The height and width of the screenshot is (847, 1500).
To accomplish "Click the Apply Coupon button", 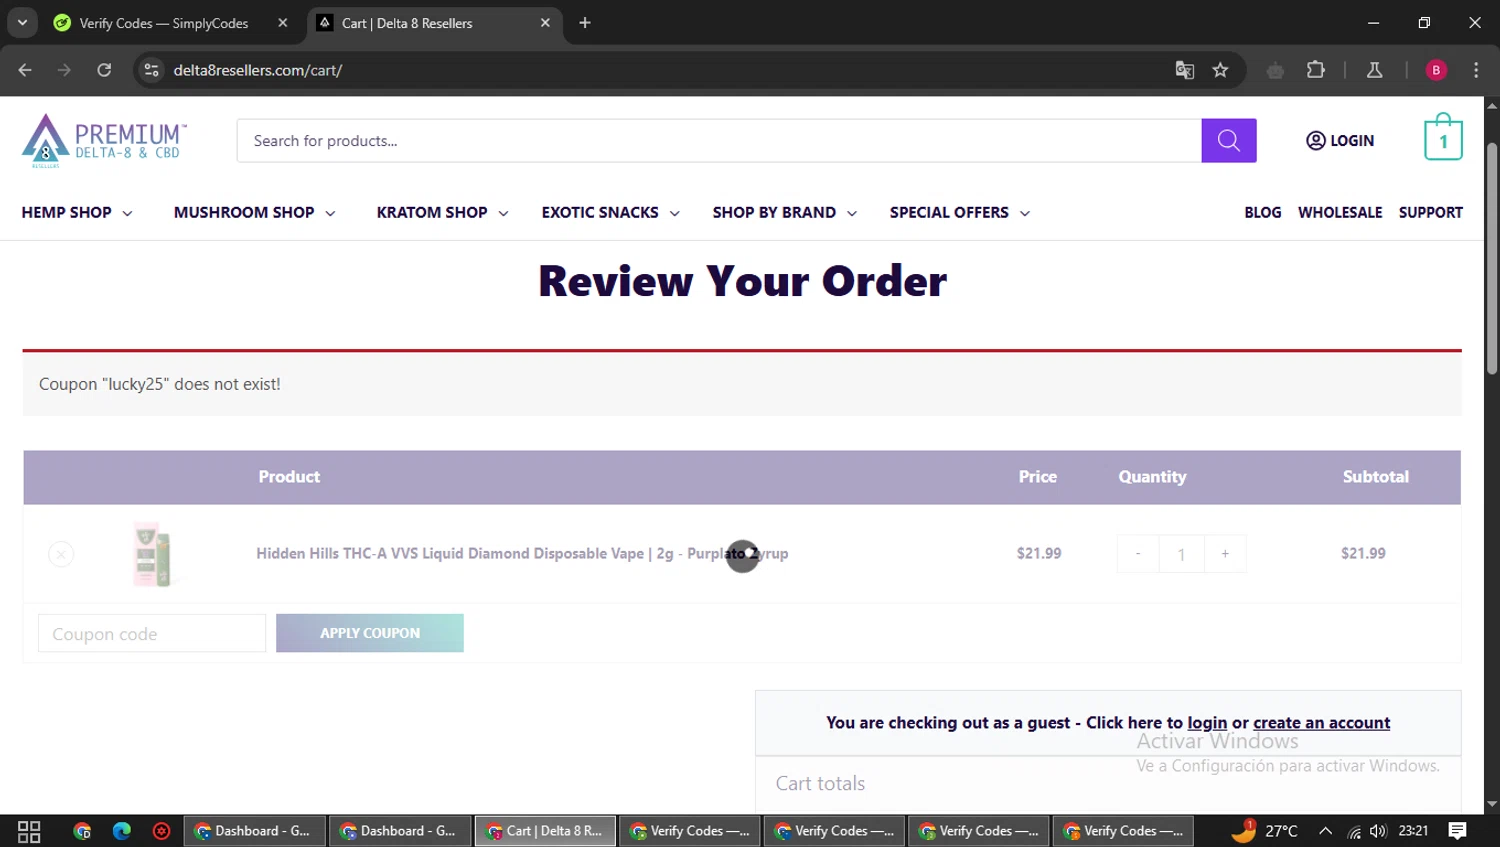I will [370, 633].
